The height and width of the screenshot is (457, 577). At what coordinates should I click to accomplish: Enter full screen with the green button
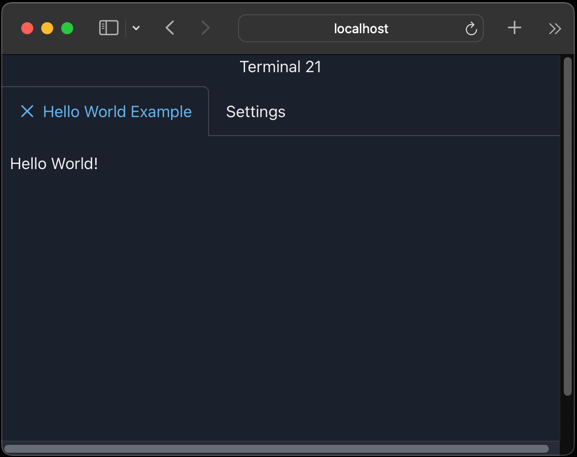pos(67,28)
